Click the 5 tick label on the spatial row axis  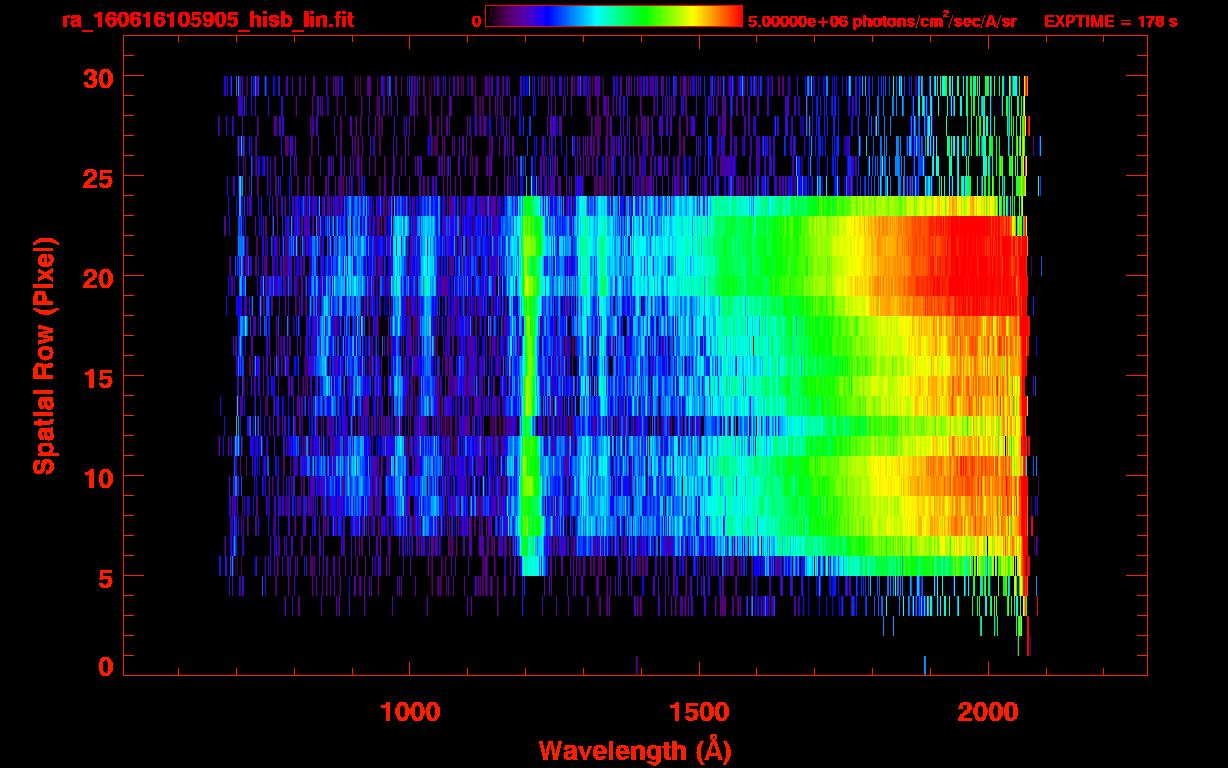tap(103, 577)
